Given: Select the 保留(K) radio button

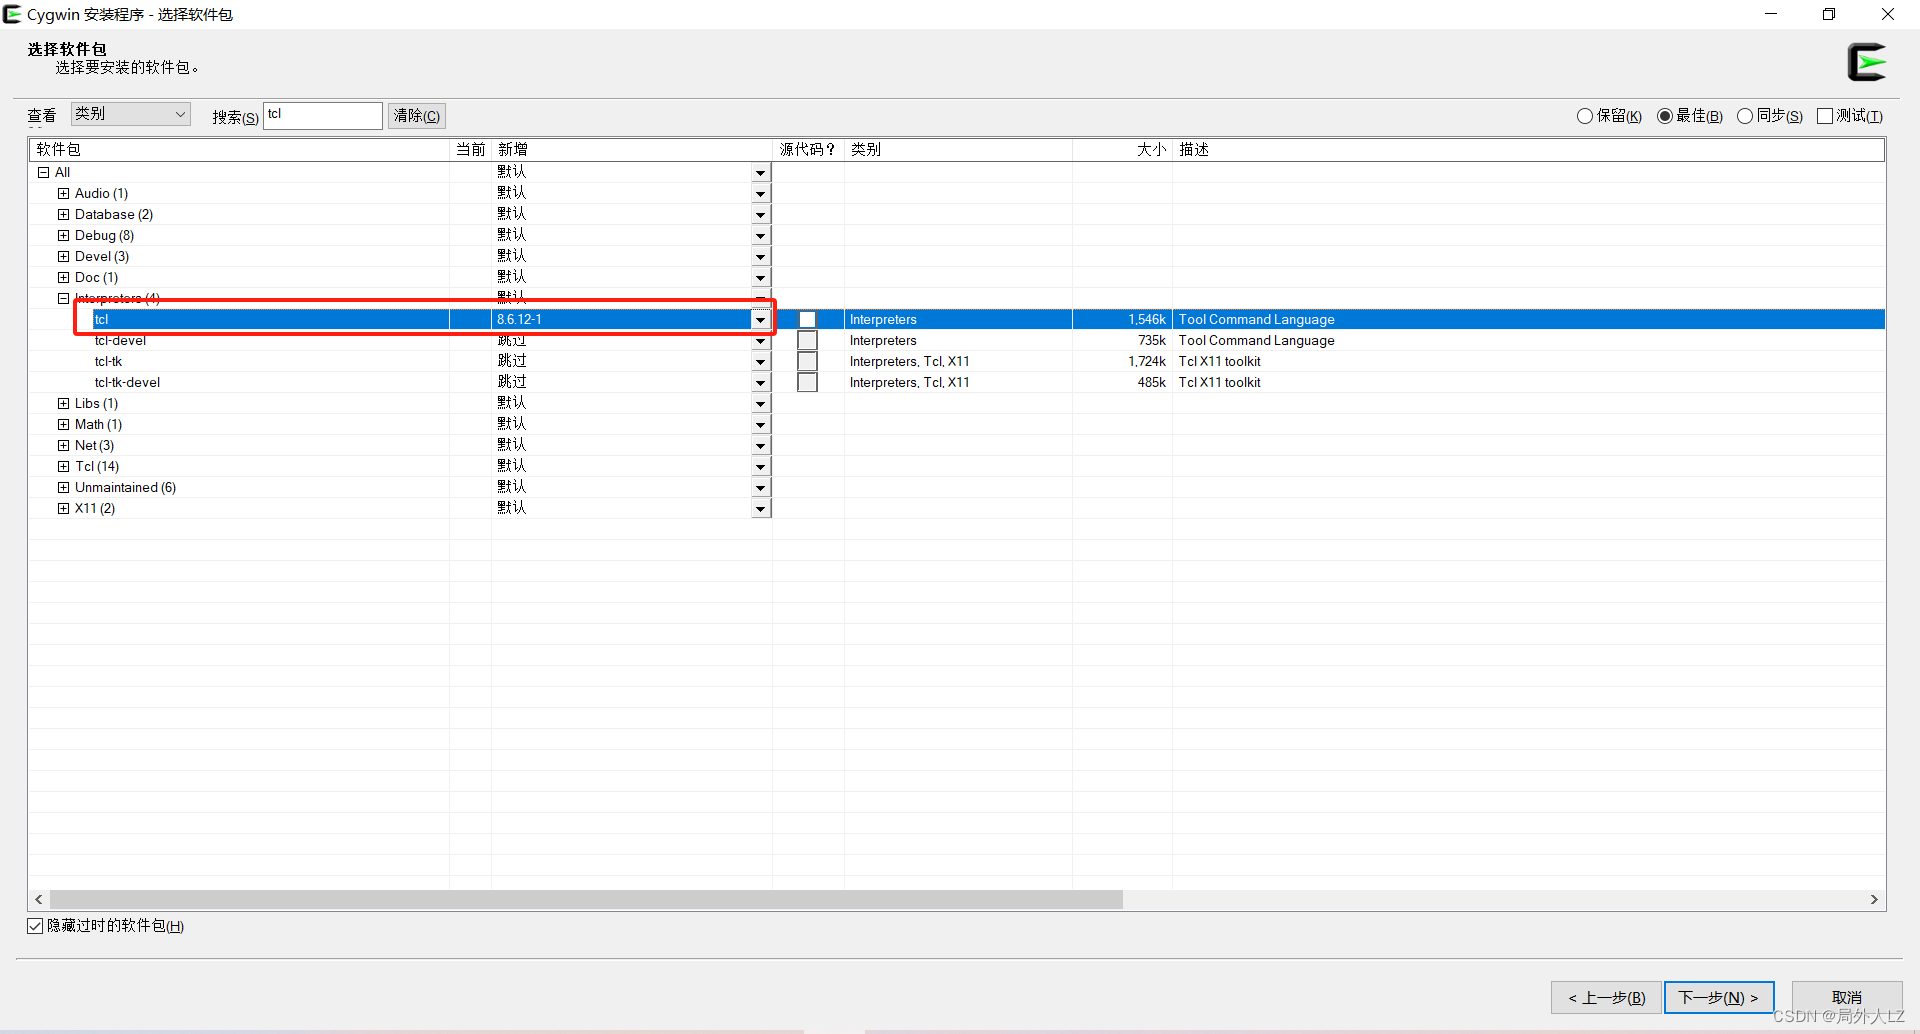Looking at the screenshot, I should [1585, 116].
